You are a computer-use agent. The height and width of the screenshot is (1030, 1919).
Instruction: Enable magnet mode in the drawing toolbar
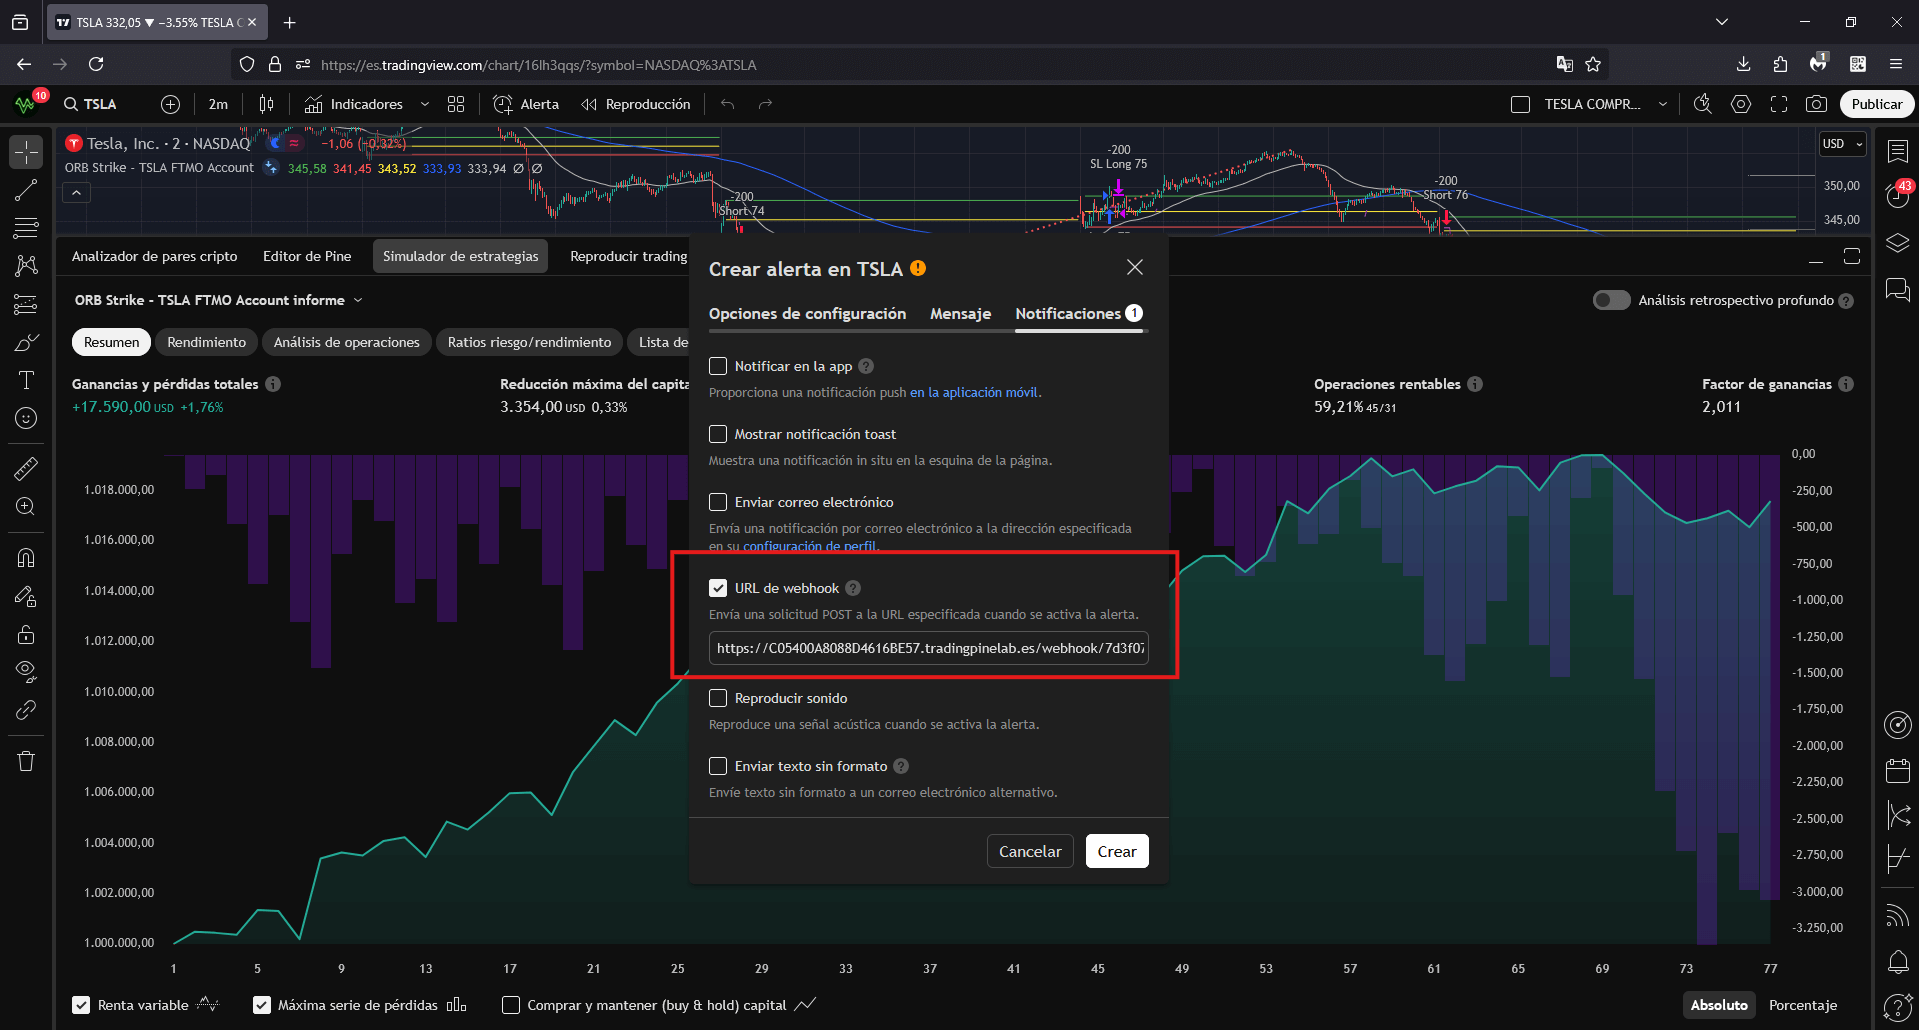[26, 557]
